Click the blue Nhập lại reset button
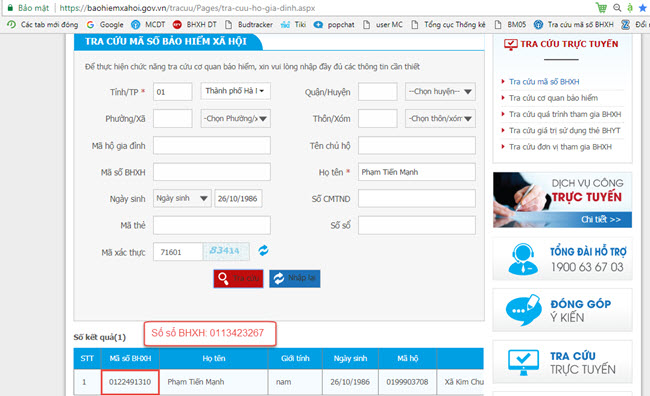This screenshot has height=396, width=650. [x=295, y=278]
